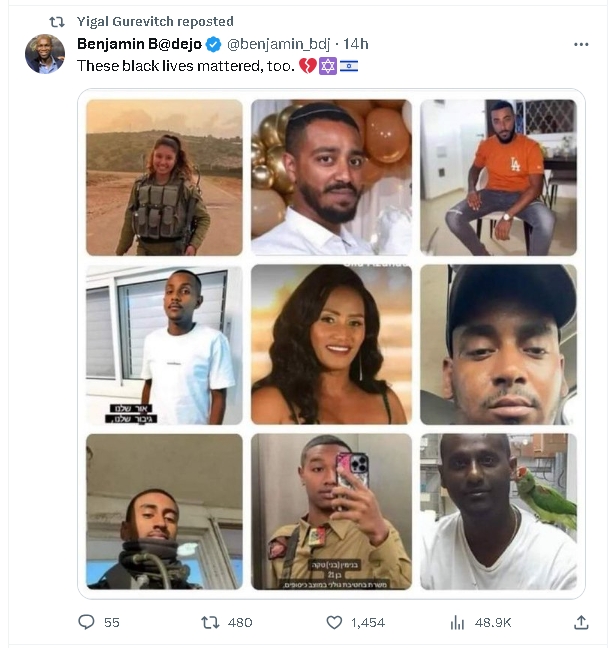The width and height of the screenshot is (611, 648).
Task: Open the mirror selfie soldier photo
Action: (331, 510)
